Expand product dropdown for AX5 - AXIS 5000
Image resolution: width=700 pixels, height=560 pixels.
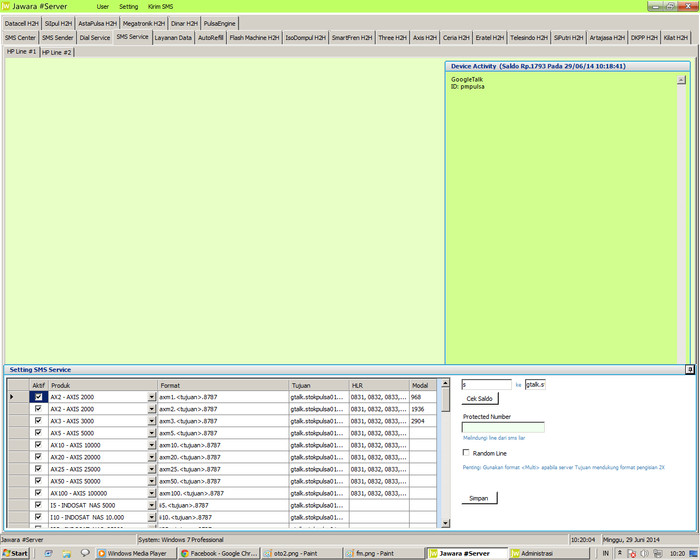[152, 433]
